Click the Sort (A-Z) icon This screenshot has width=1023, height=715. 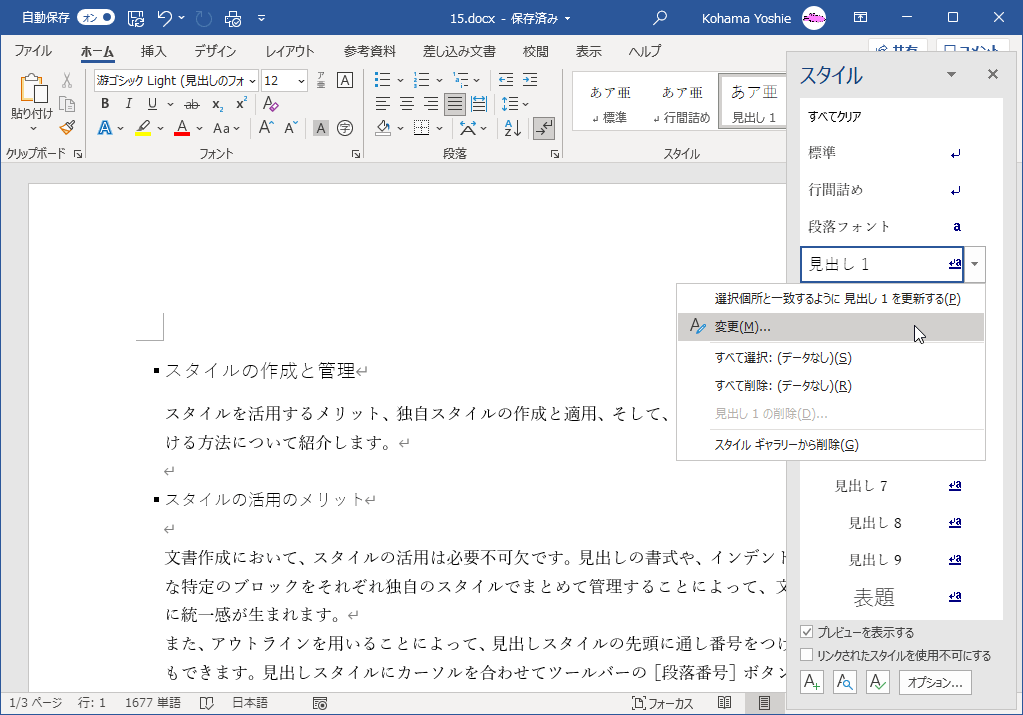pyautogui.click(x=512, y=127)
